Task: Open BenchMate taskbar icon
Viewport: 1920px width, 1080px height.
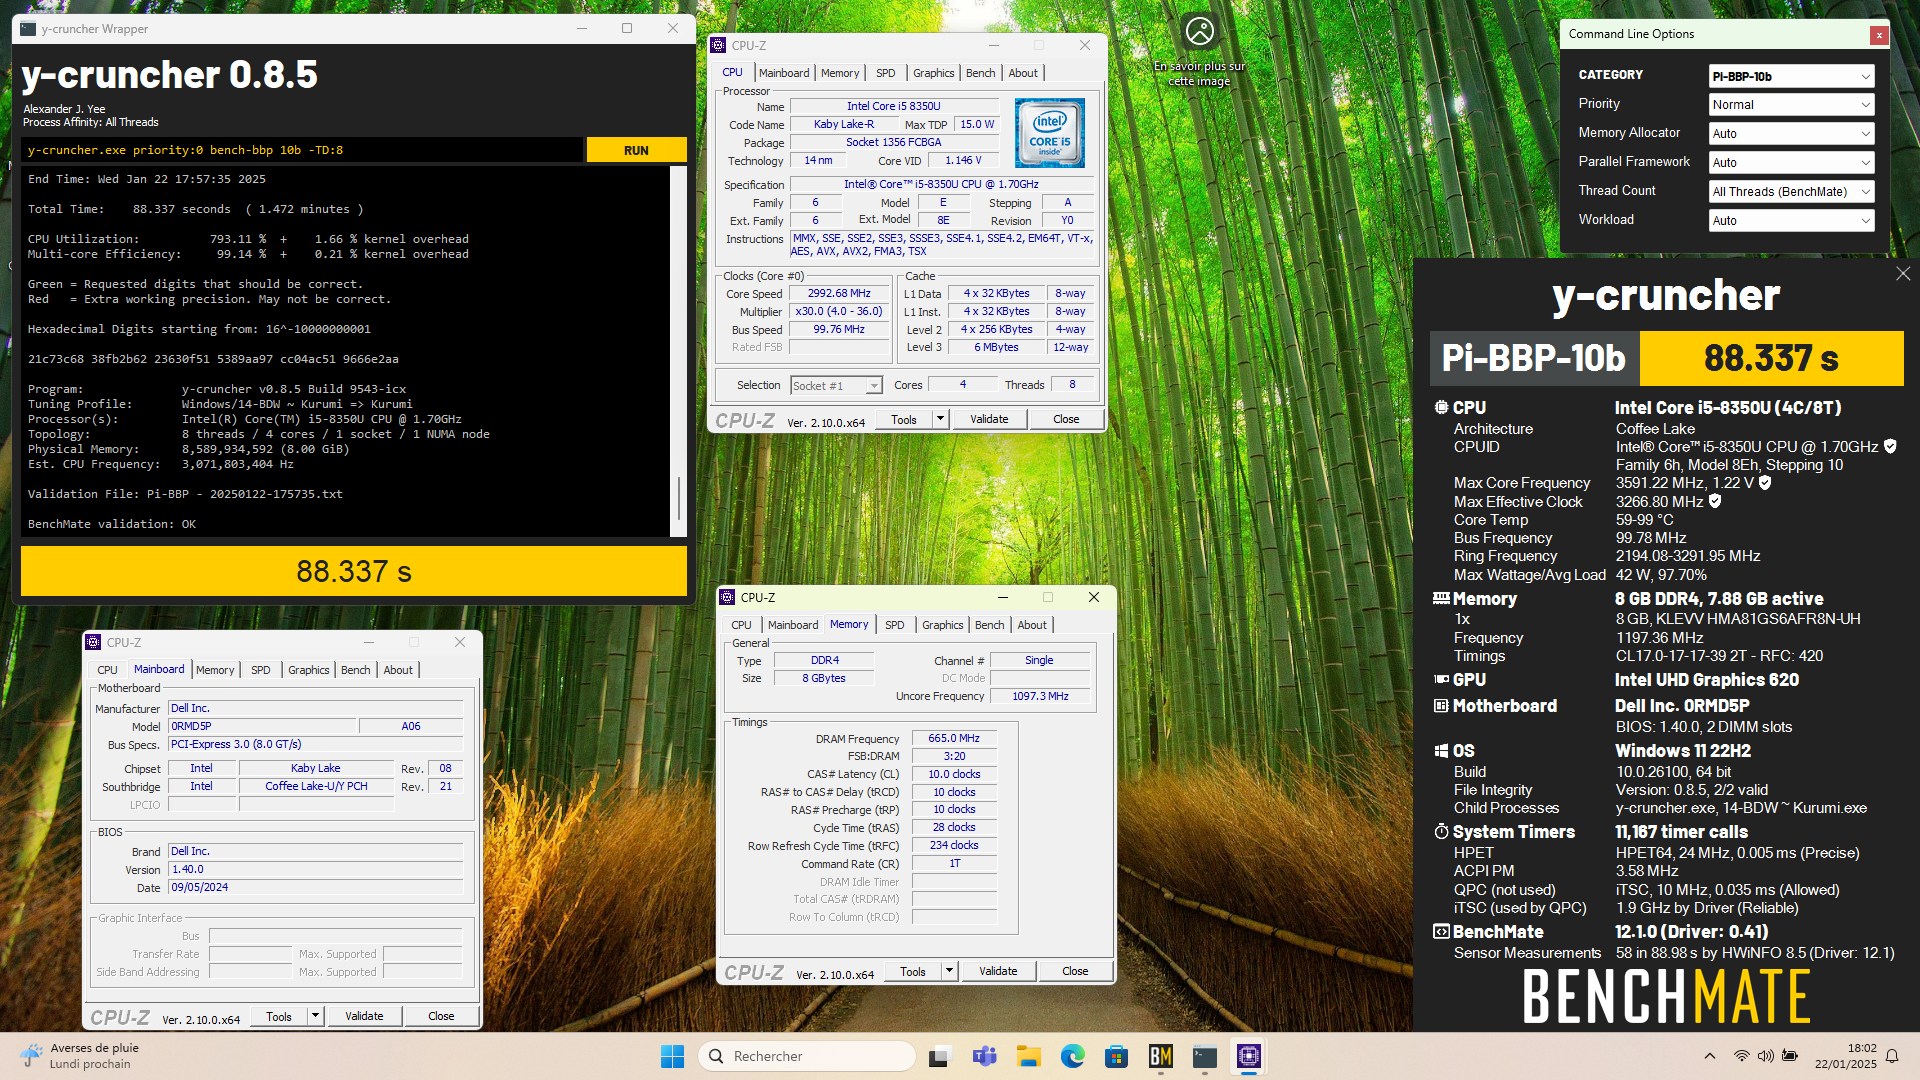Action: (1161, 1056)
